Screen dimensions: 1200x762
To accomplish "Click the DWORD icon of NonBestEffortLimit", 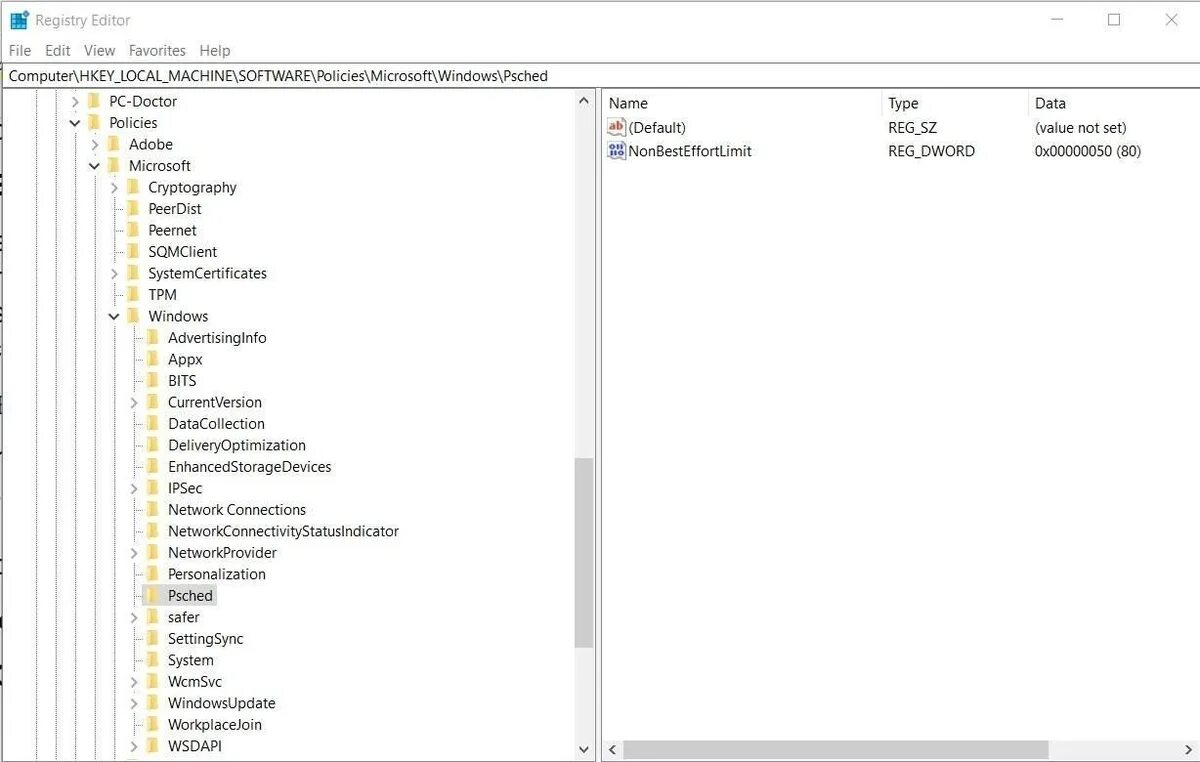I will coord(616,151).
